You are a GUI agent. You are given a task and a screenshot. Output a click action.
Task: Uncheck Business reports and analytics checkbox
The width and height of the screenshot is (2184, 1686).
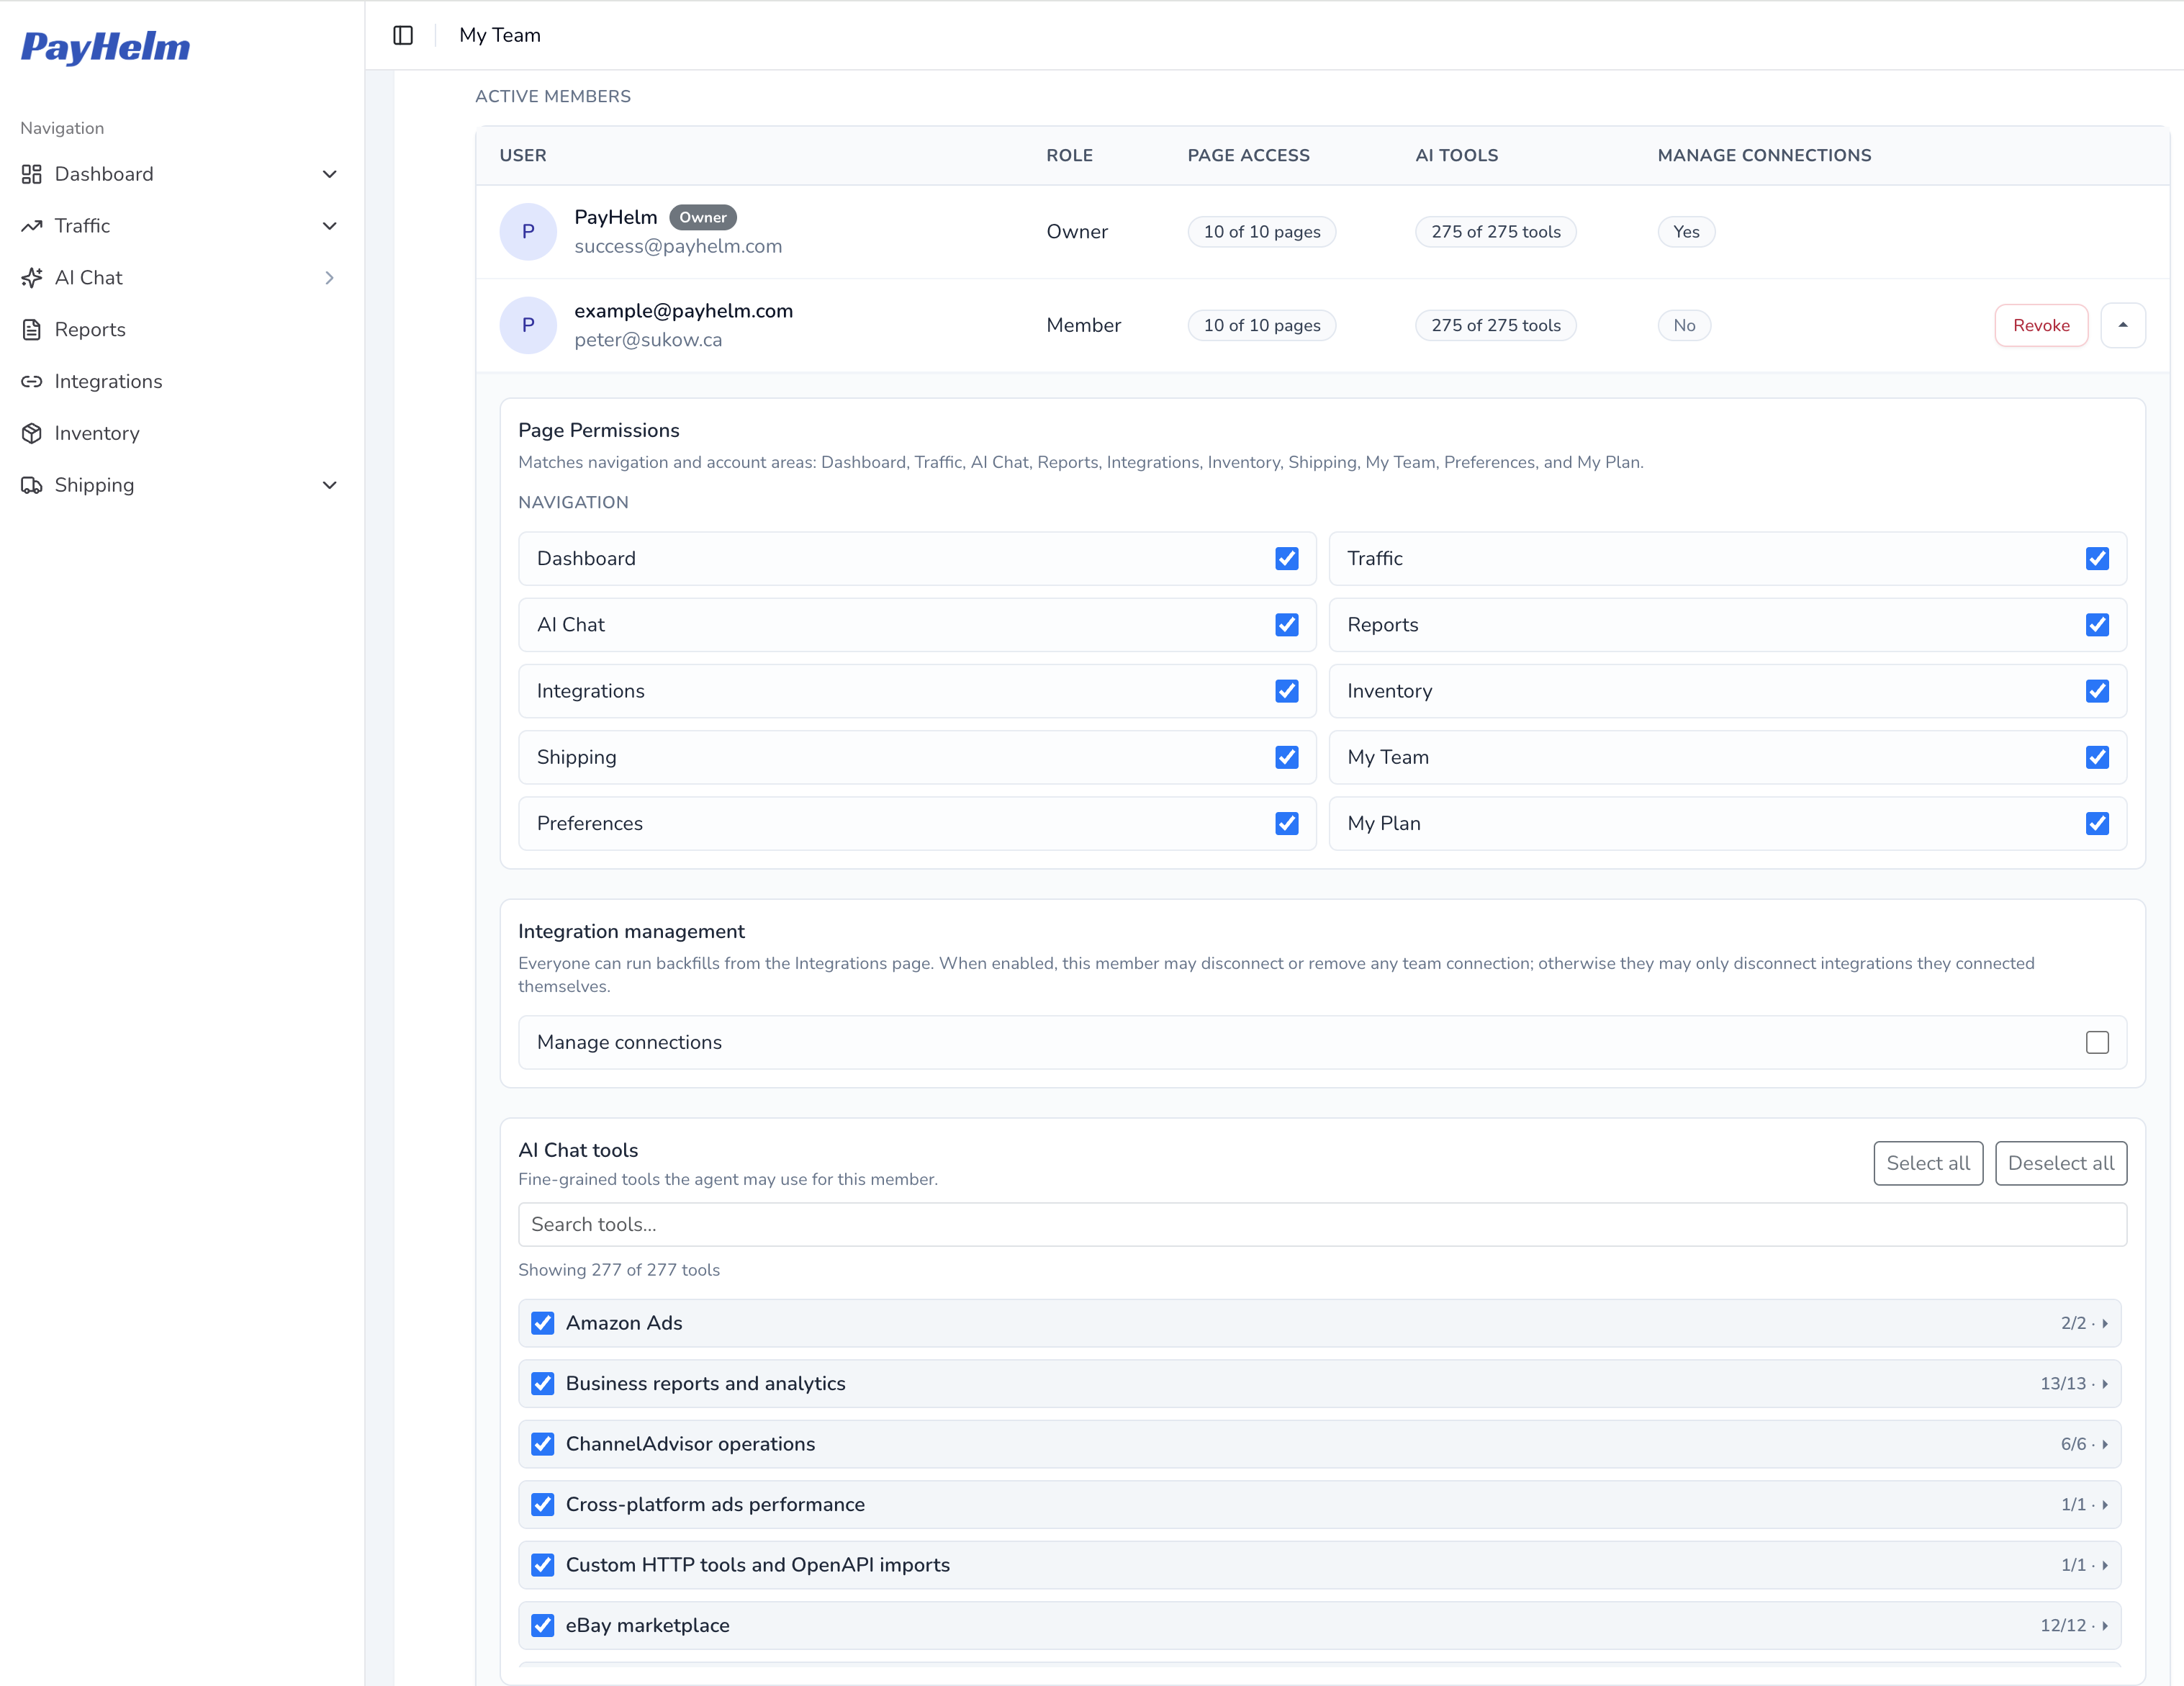(x=542, y=1384)
